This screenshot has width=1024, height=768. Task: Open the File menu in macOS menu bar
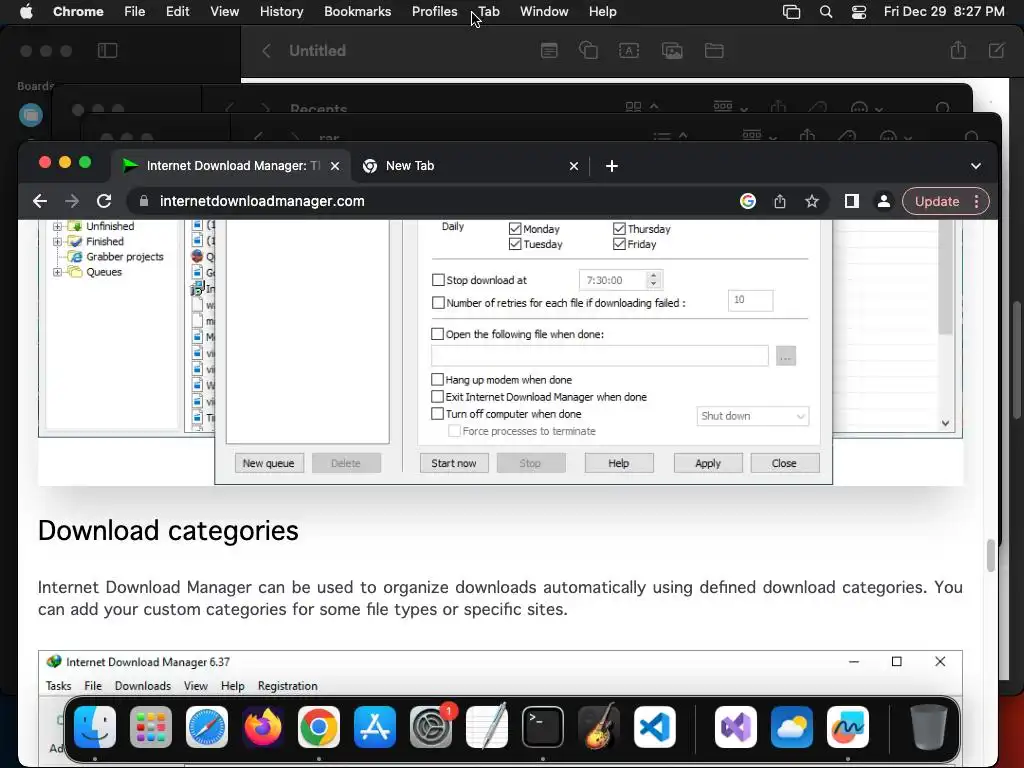coord(135,12)
